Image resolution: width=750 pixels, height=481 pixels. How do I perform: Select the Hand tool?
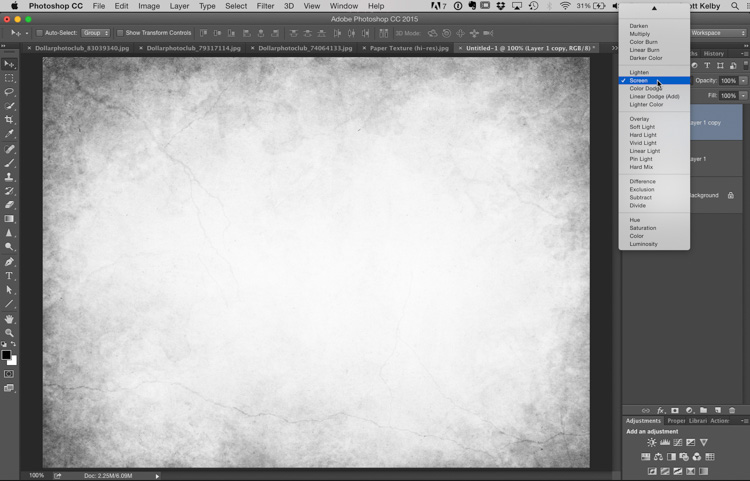point(10,319)
